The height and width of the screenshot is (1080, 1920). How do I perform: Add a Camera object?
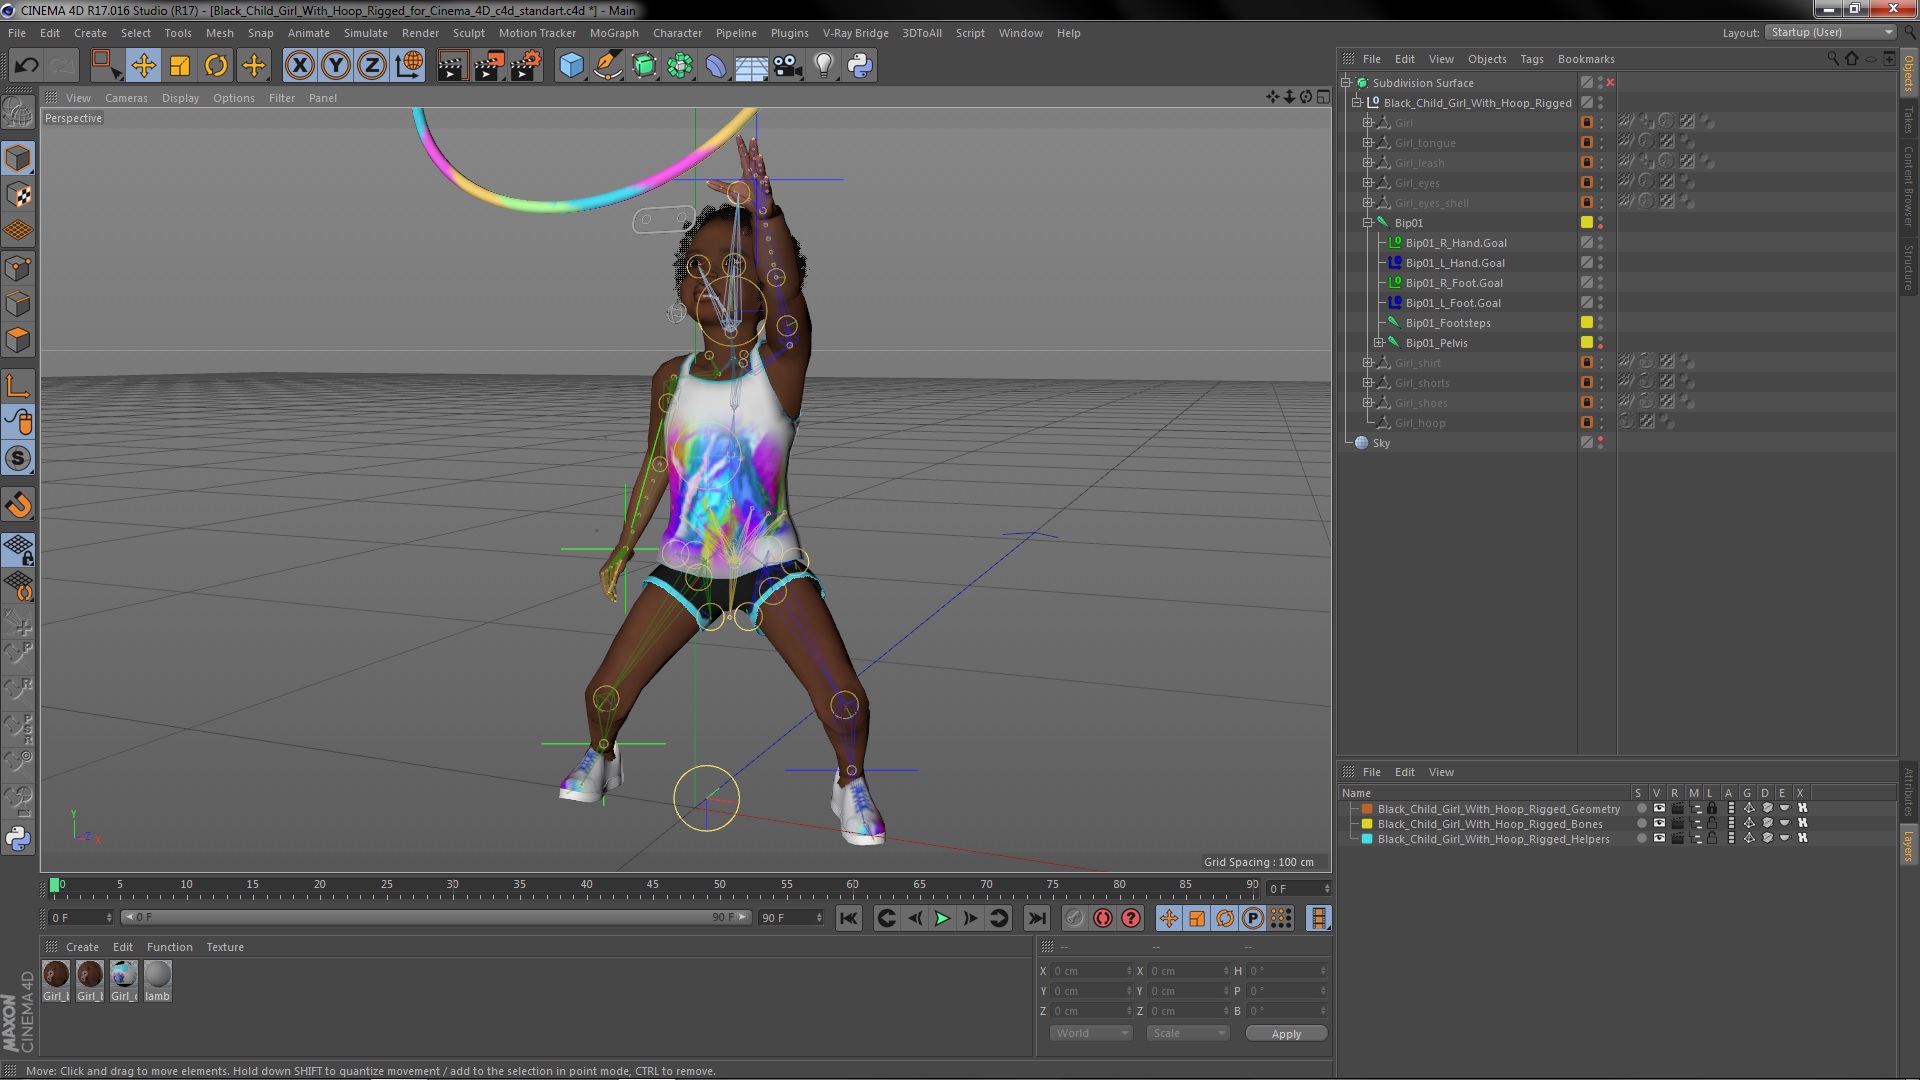tap(787, 66)
